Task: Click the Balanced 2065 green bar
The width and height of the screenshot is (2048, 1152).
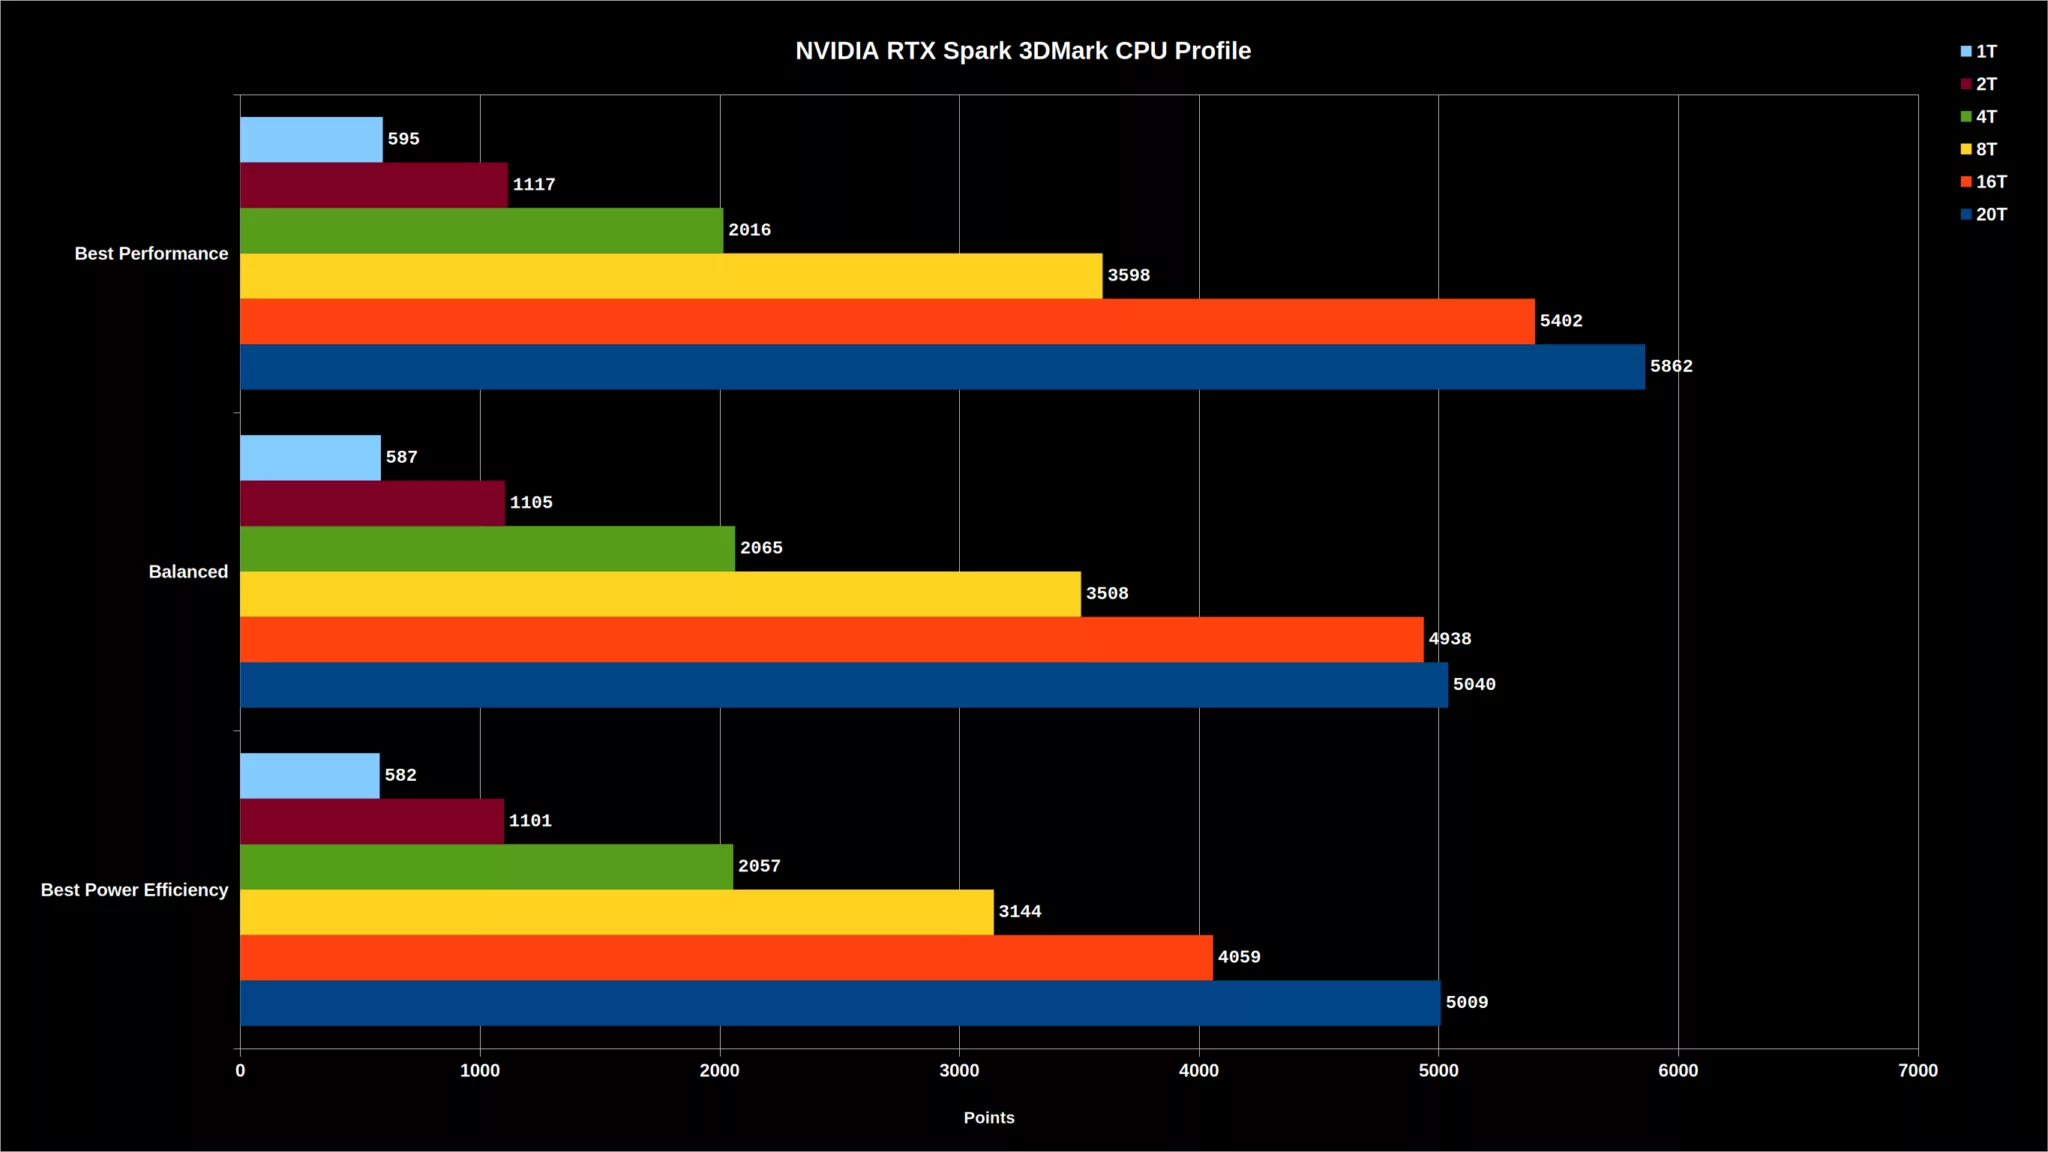Action: (x=487, y=549)
